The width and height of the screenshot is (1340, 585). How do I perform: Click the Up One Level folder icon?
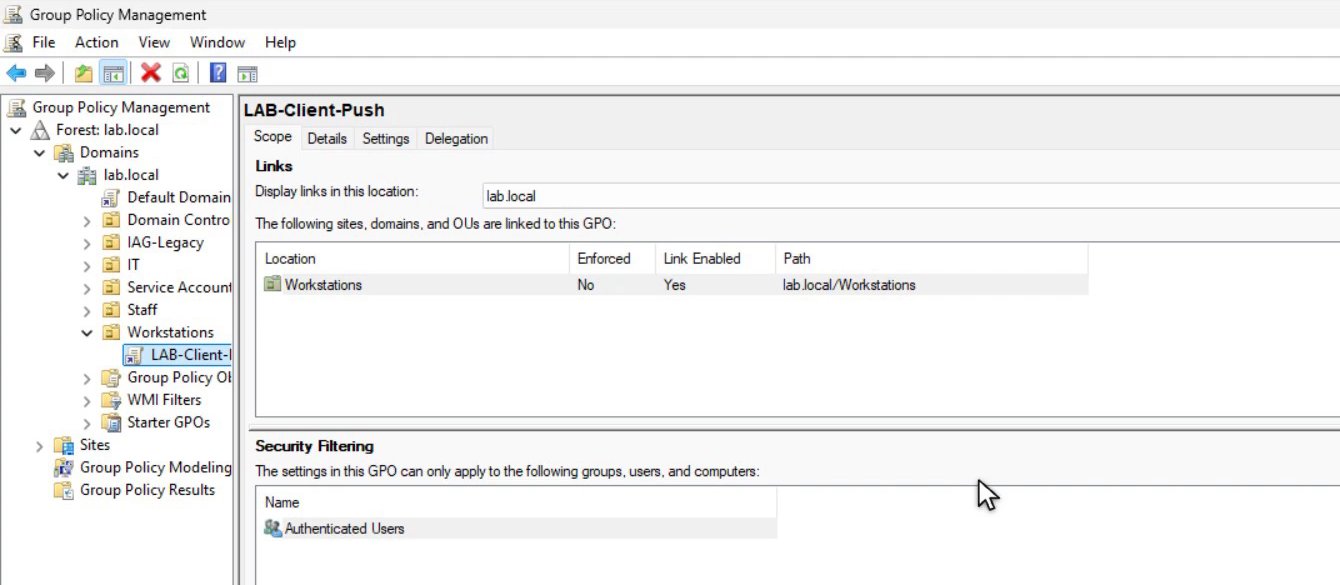pos(84,73)
